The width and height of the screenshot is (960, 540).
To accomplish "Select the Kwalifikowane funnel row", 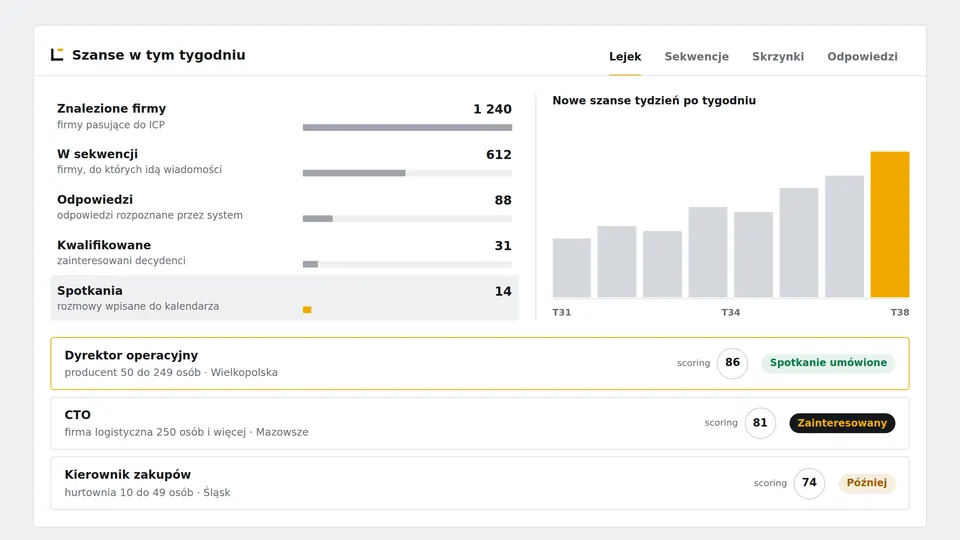I will click(x=285, y=252).
